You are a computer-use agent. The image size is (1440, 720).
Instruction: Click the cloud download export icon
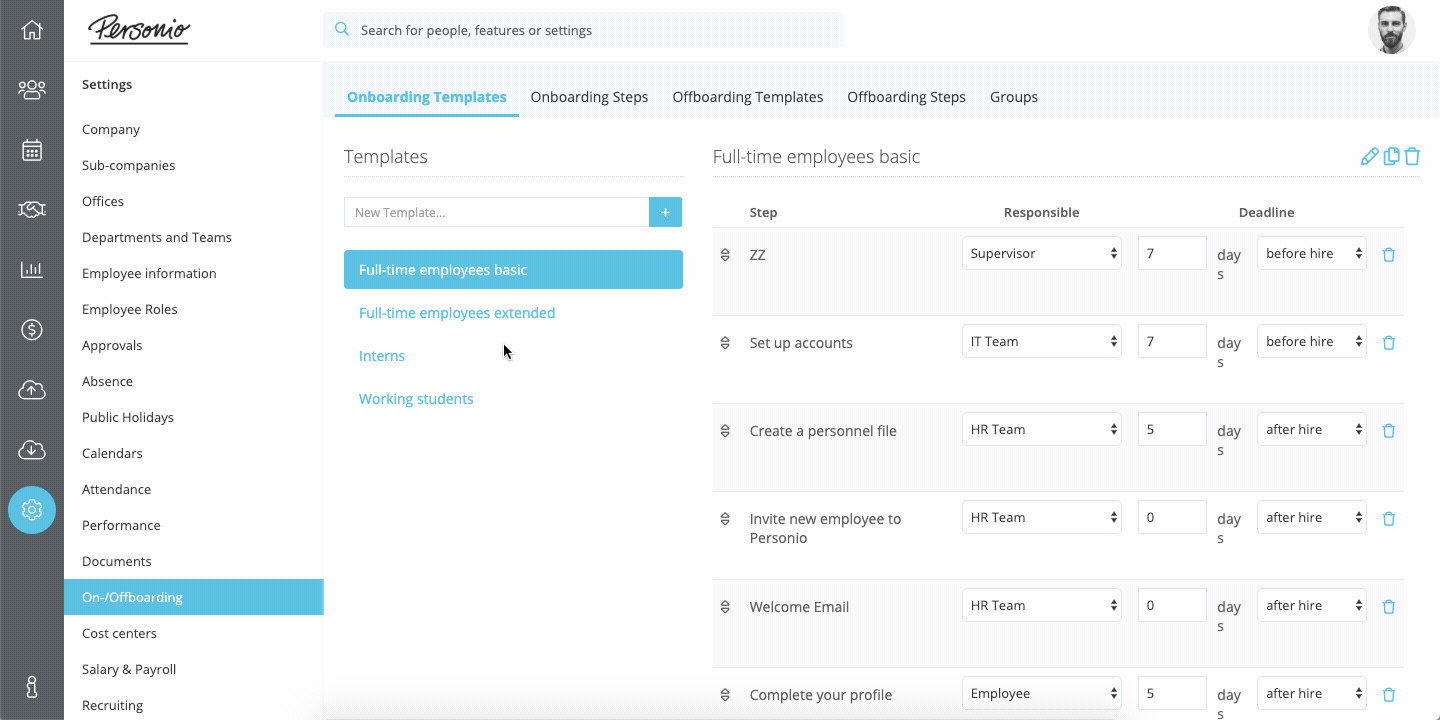click(32, 449)
